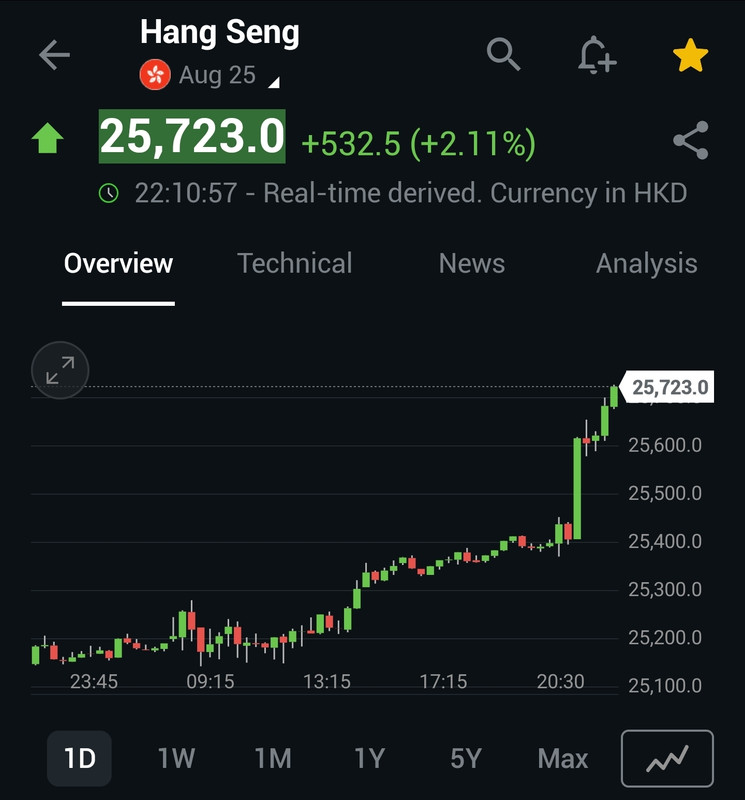Tap the back arrow icon
Viewport: 745px width, 800px height.
tap(54, 55)
